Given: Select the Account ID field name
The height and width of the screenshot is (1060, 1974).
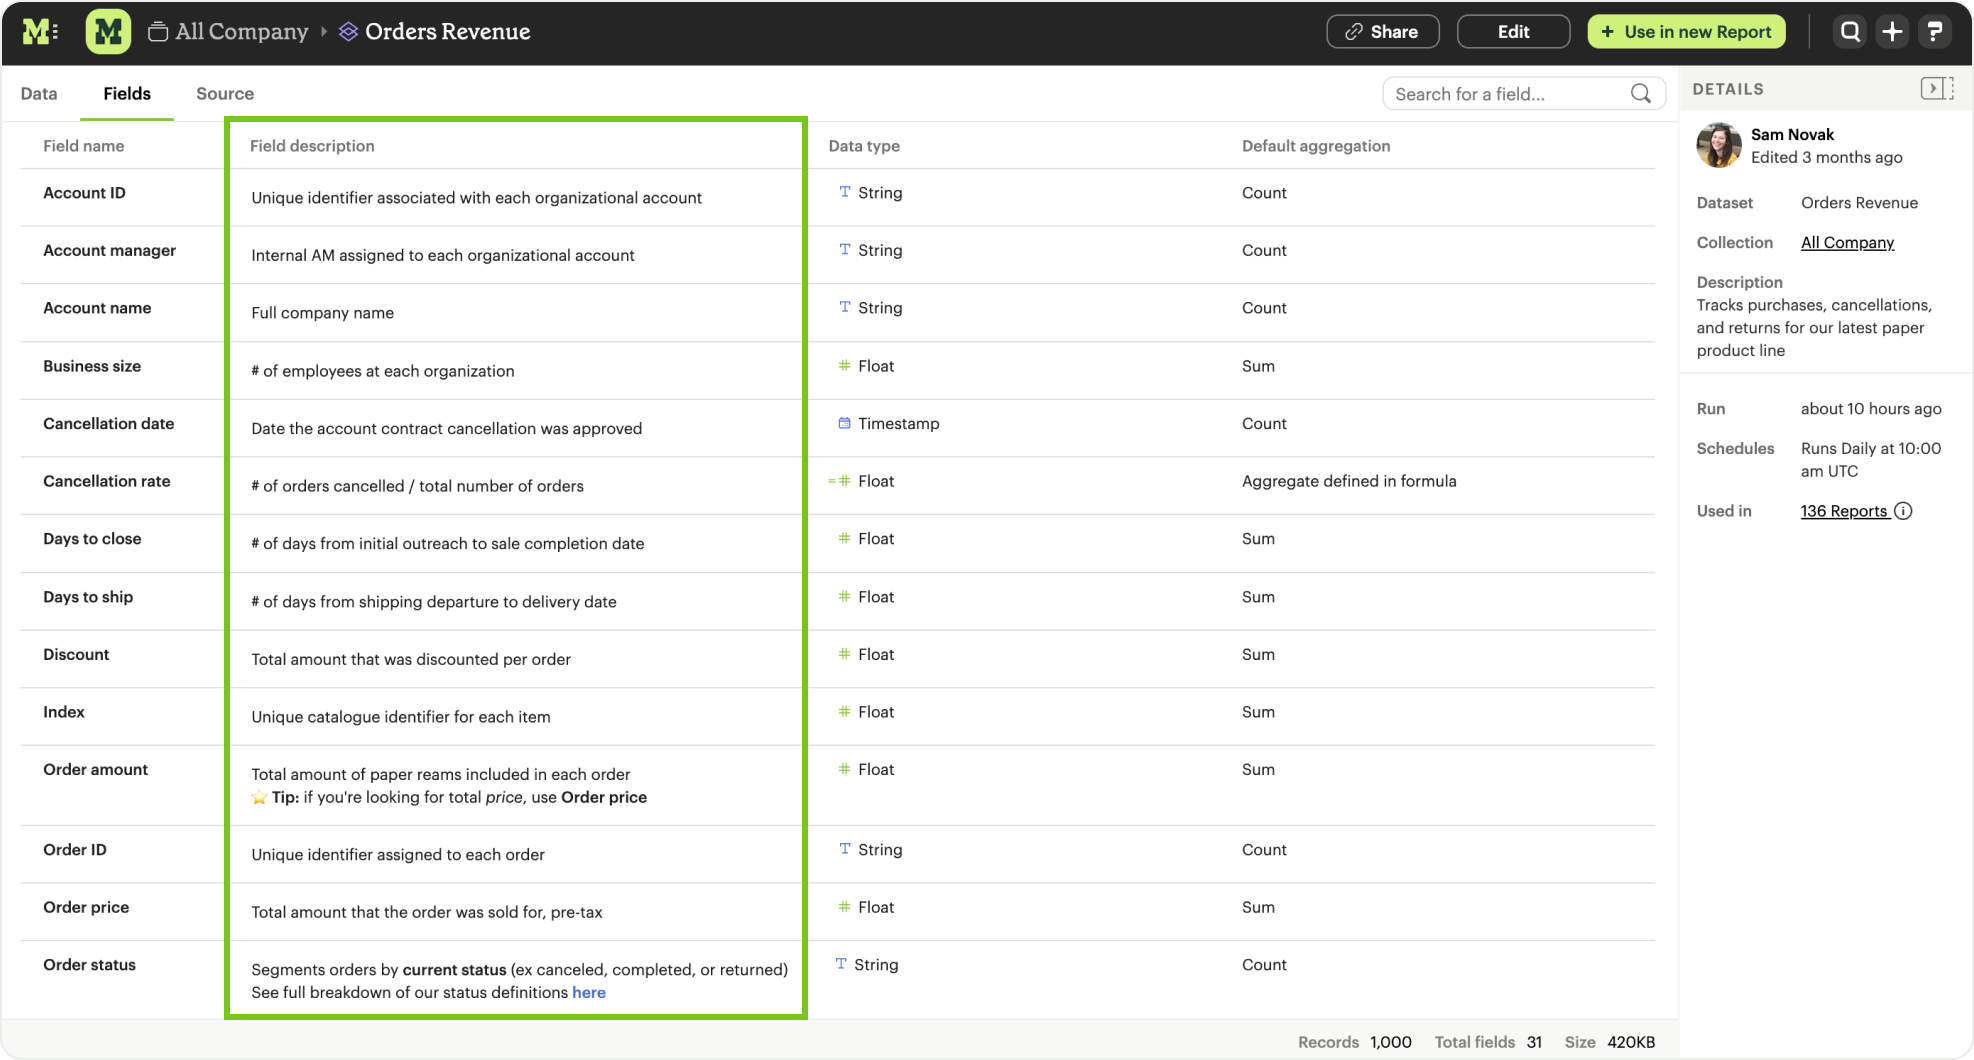Looking at the screenshot, I should [84, 193].
